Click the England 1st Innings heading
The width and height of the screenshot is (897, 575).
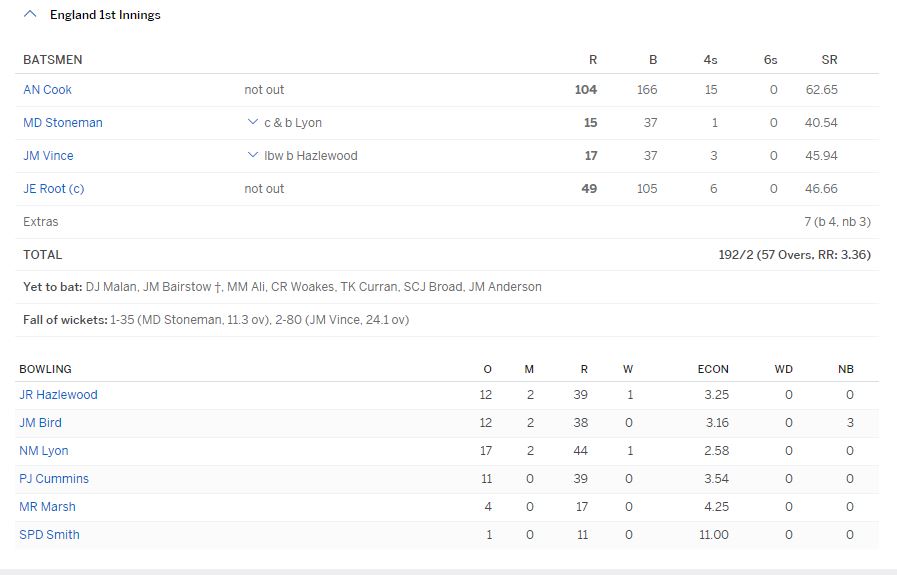pos(105,15)
